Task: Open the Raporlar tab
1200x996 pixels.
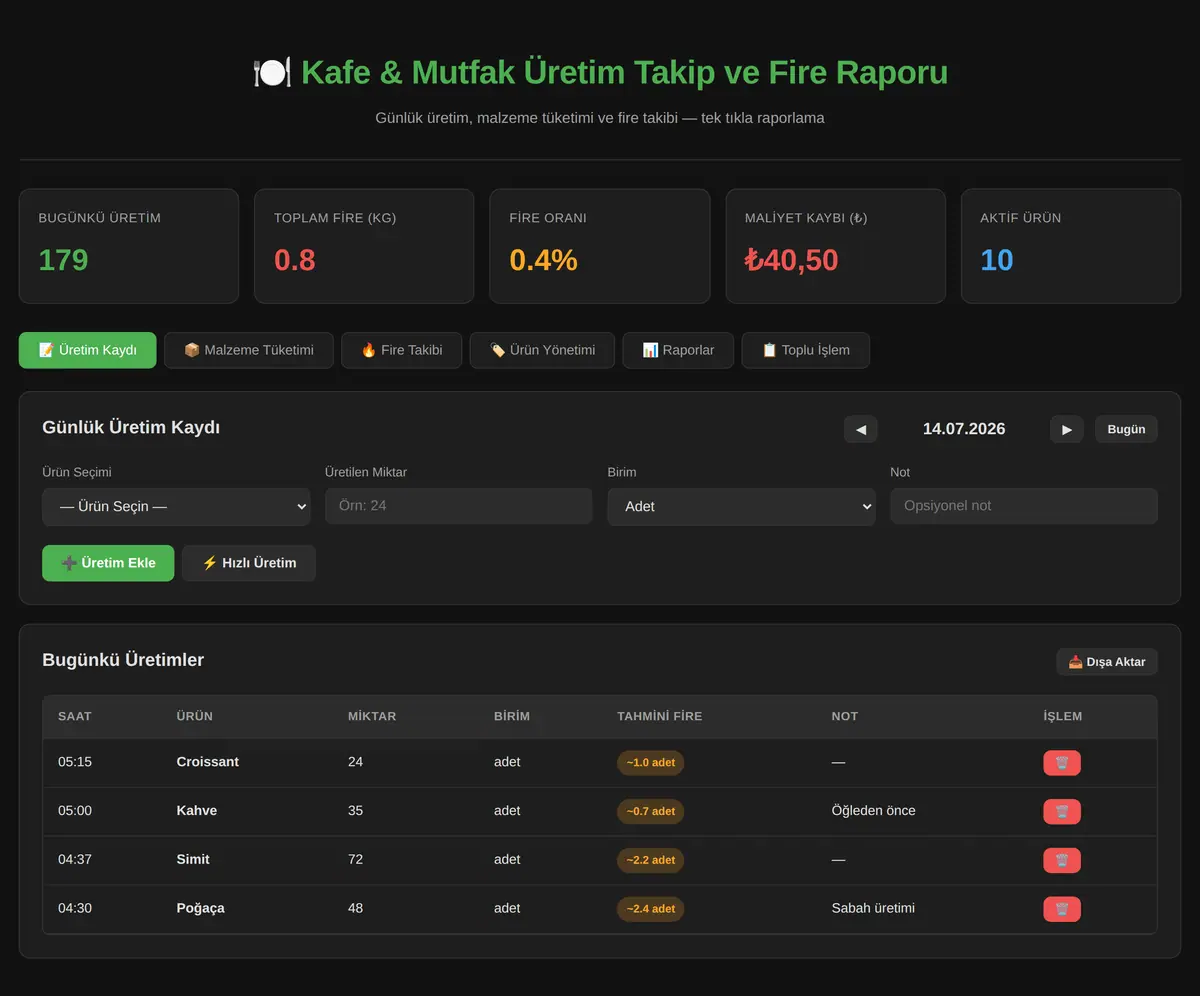Action: click(x=678, y=350)
